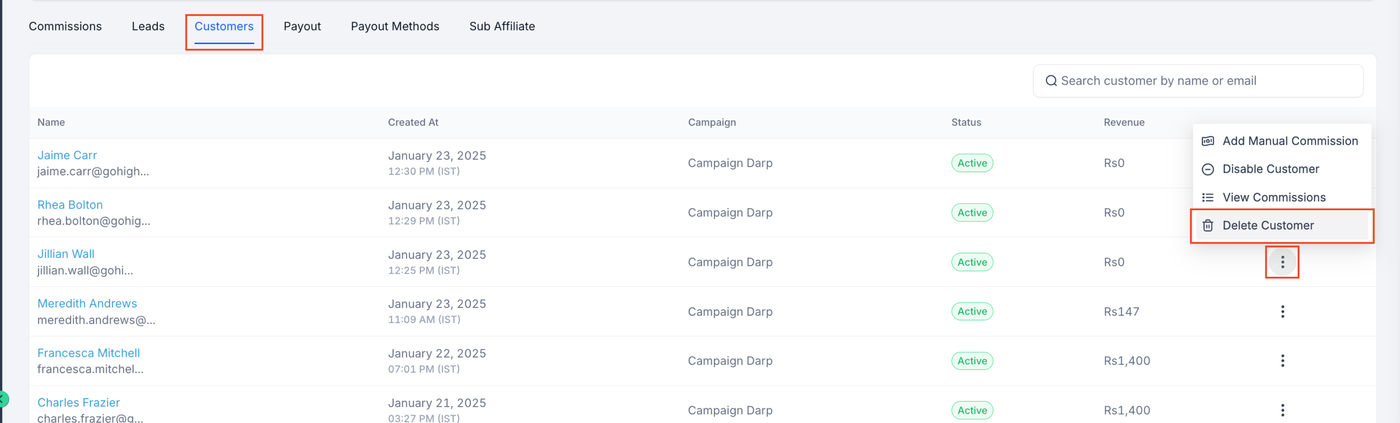Choose Delete Customer from the menu
1400x423 pixels.
point(1268,226)
